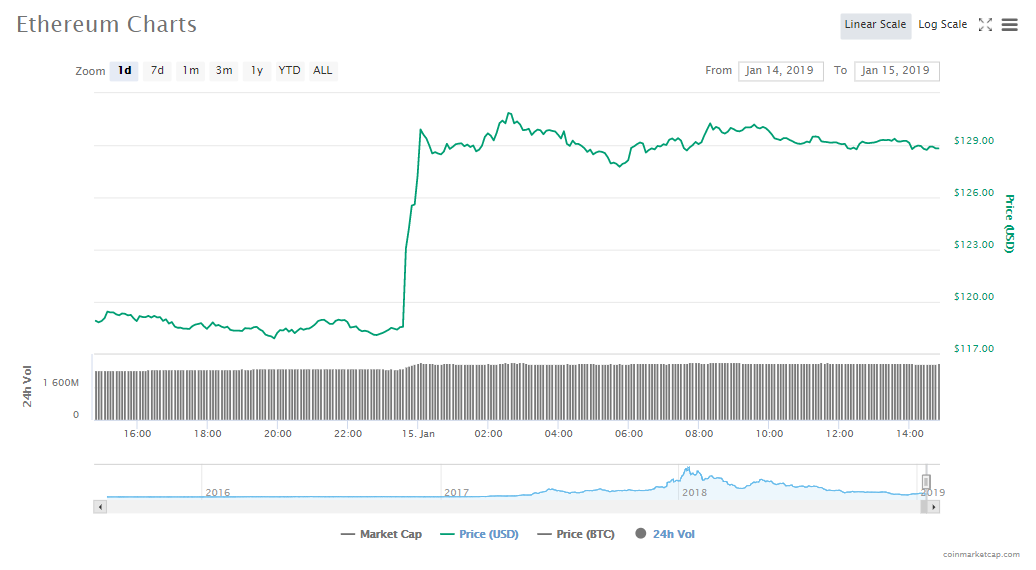The height and width of the screenshot is (570, 1036).
Task: Click the navigator scrollbar right arrow
Action: [x=933, y=507]
